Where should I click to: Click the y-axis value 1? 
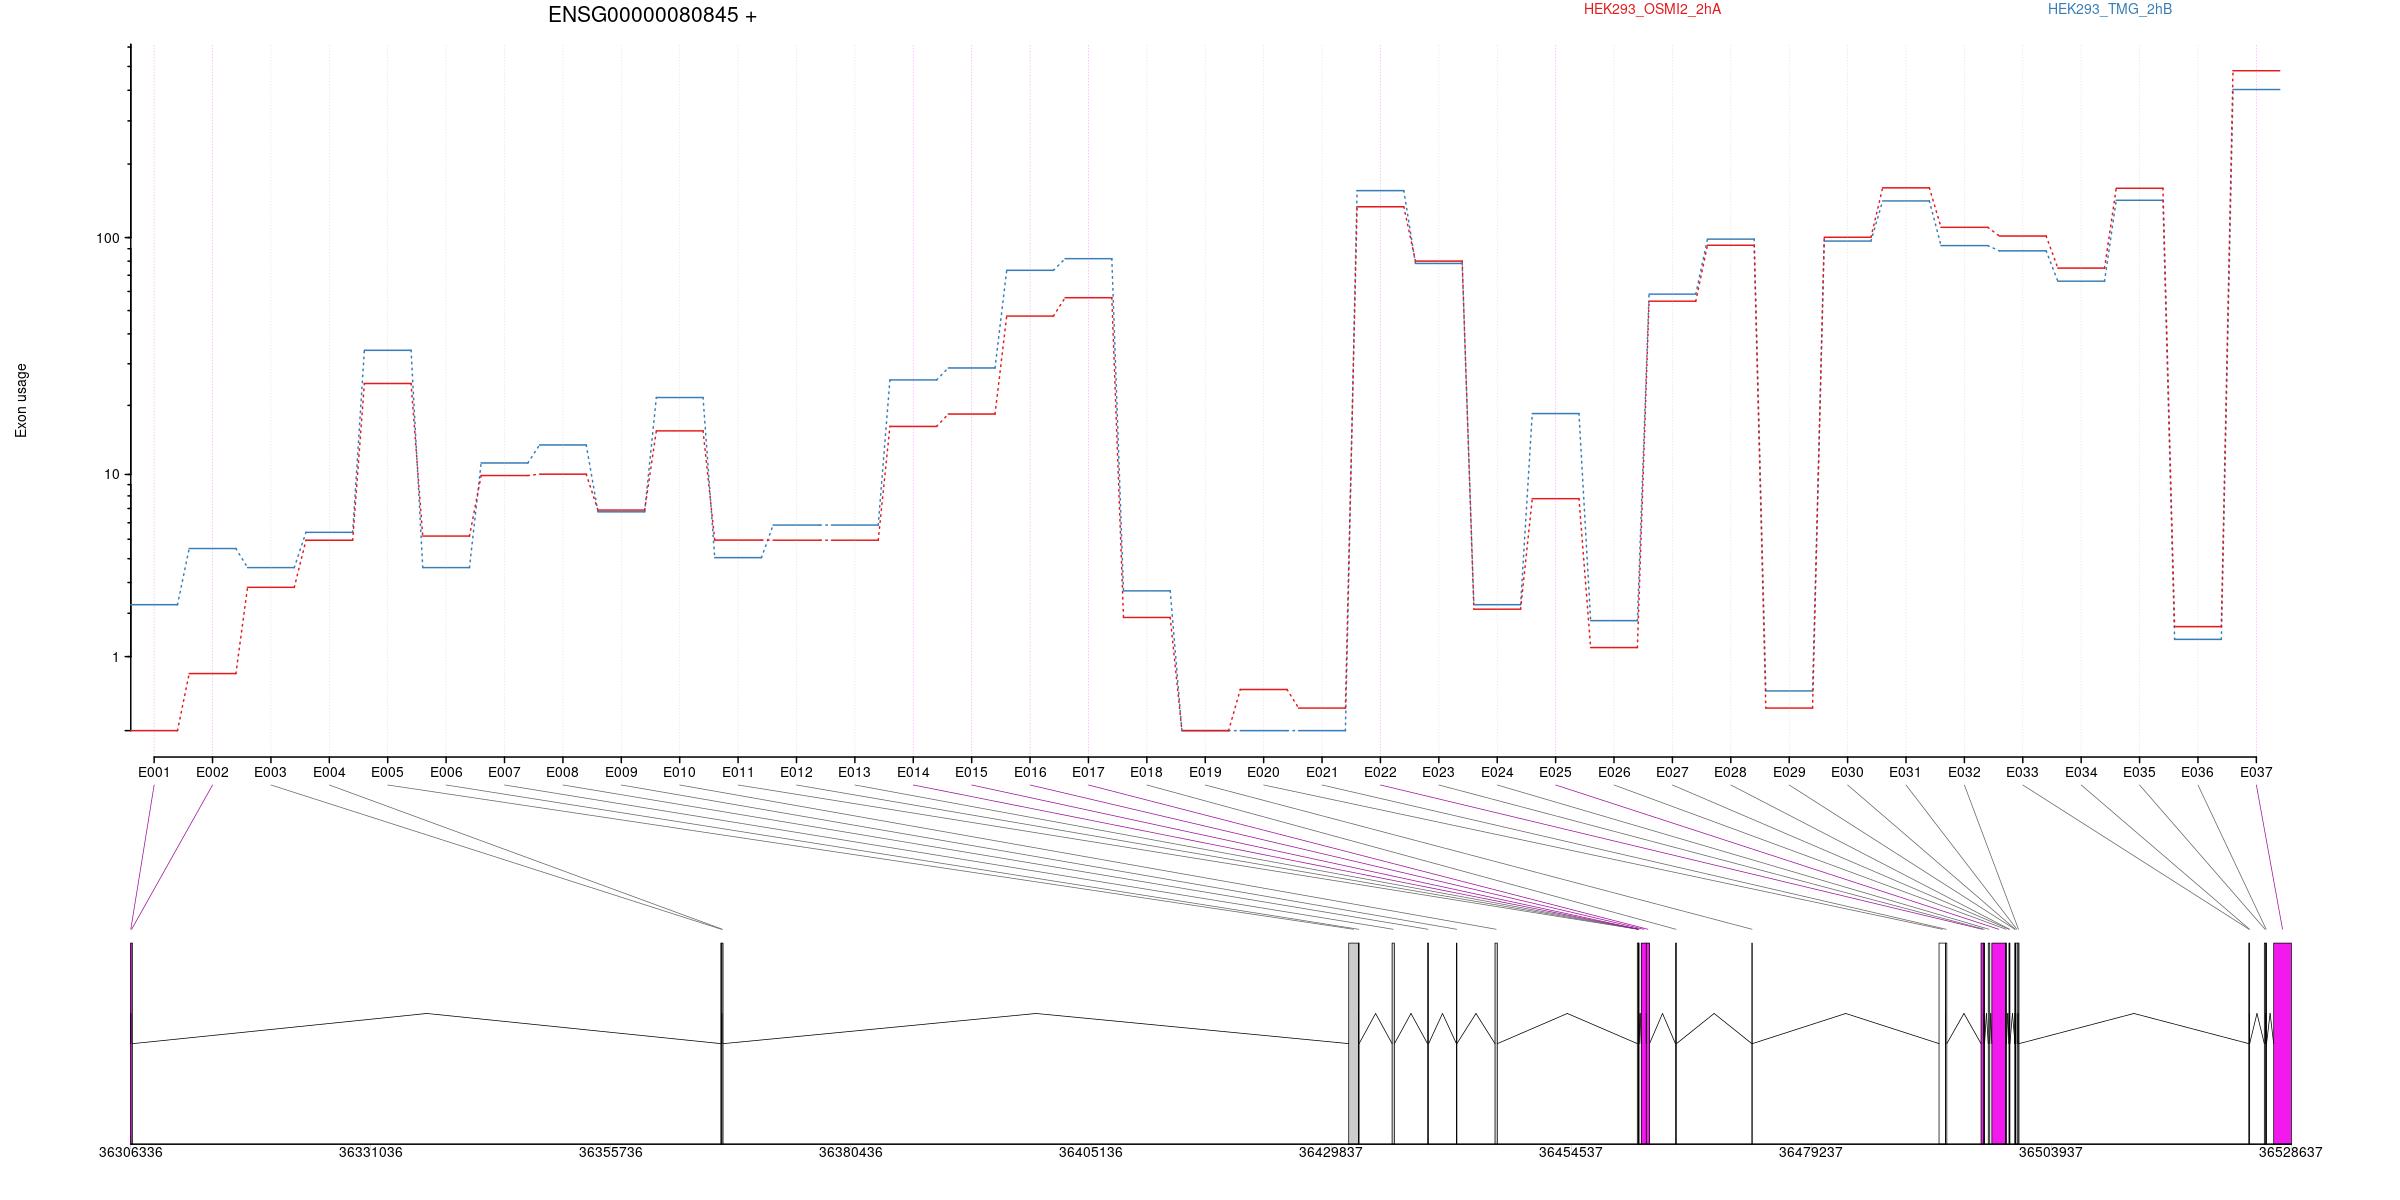(x=115, y=657)
